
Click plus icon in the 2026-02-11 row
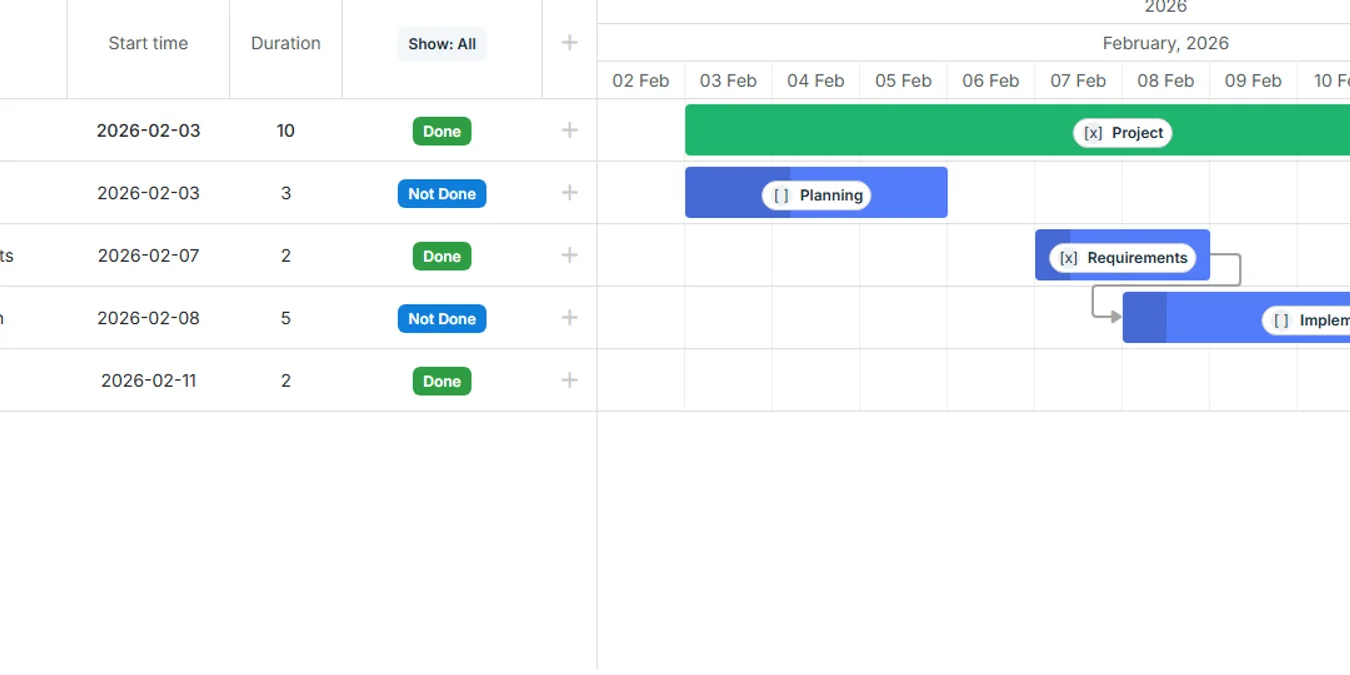click(569, 380)
